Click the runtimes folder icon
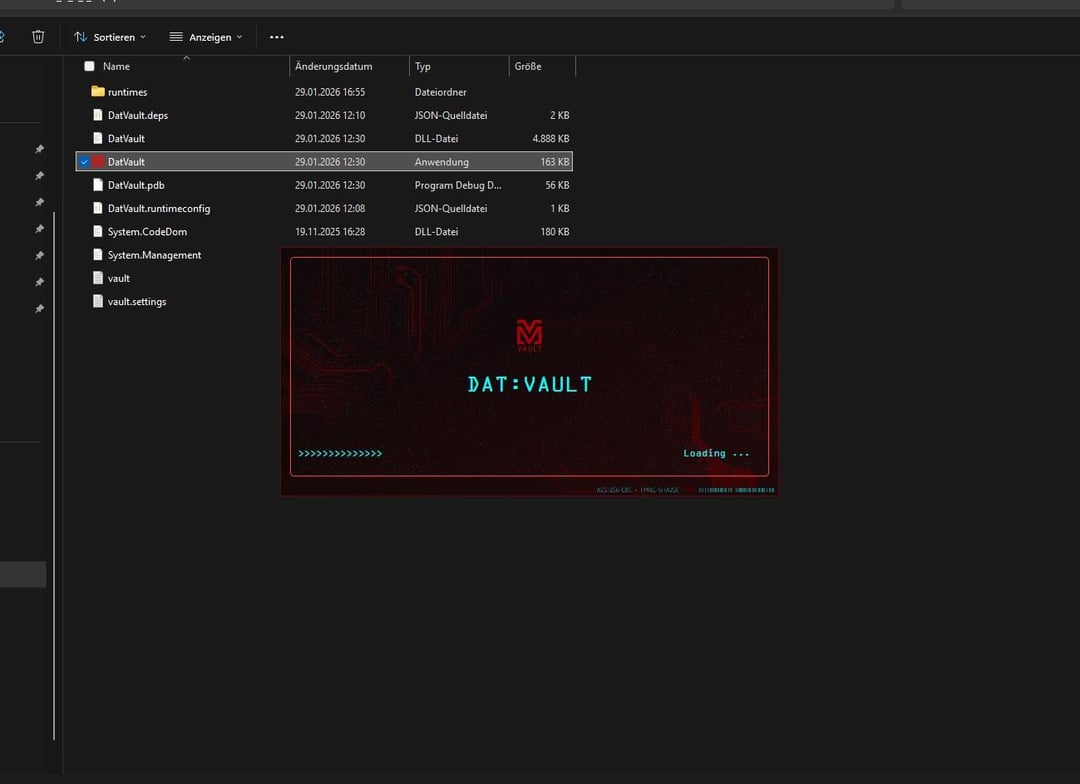The width and height of the screenshot is (1080, 784). pos(98,92)
